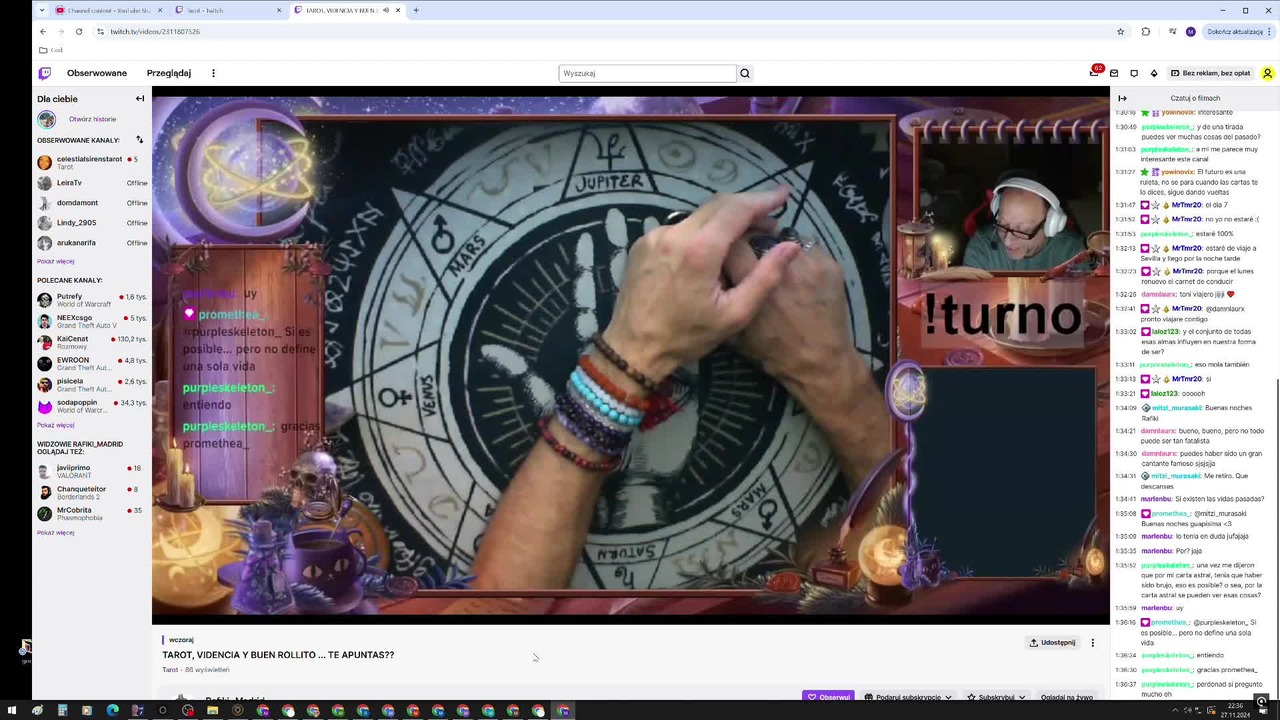Collapse the chat panel arrow
The height and width of the screenshot is (720, 1280).
coord(1122,98)
